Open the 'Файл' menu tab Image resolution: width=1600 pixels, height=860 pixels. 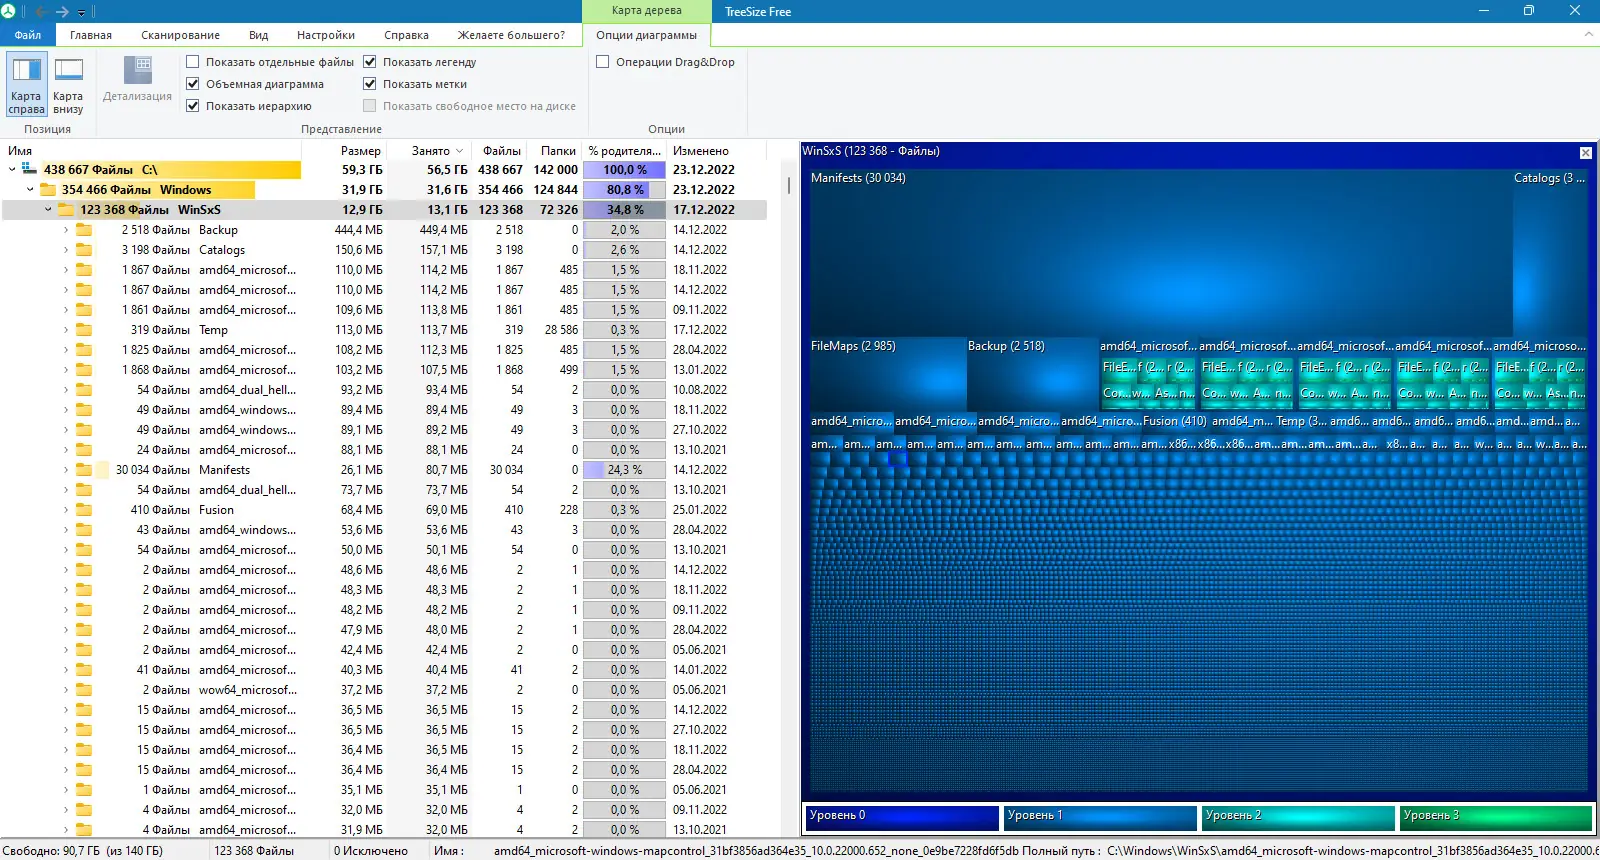(28, 35)
